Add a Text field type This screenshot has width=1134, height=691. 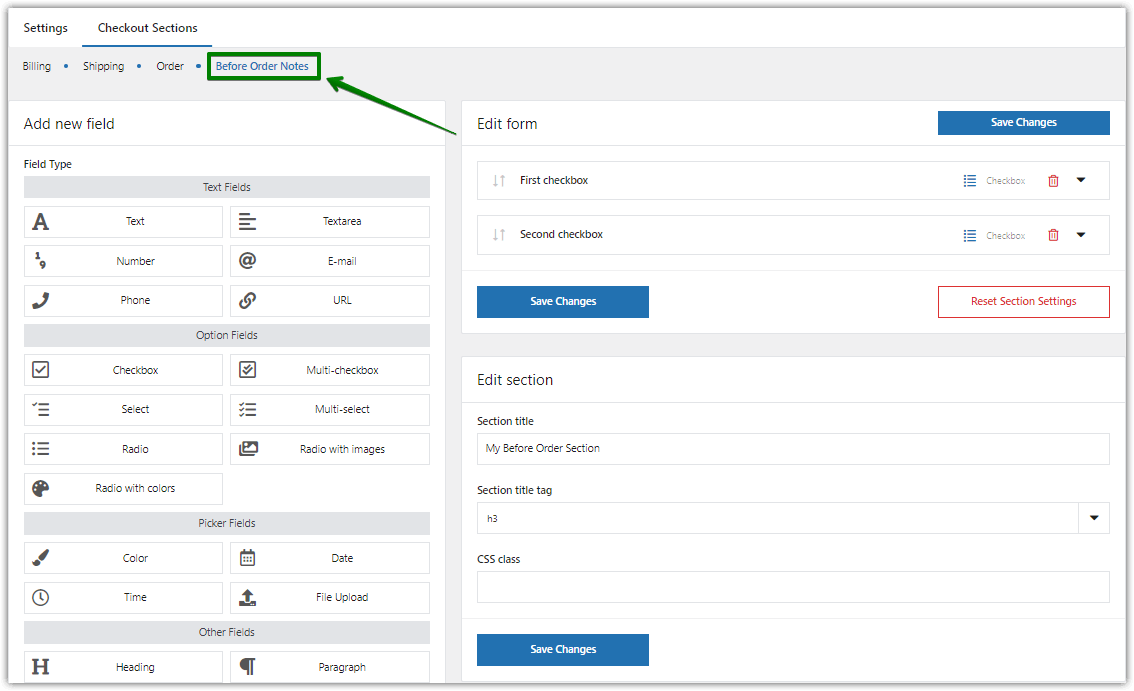123,221
